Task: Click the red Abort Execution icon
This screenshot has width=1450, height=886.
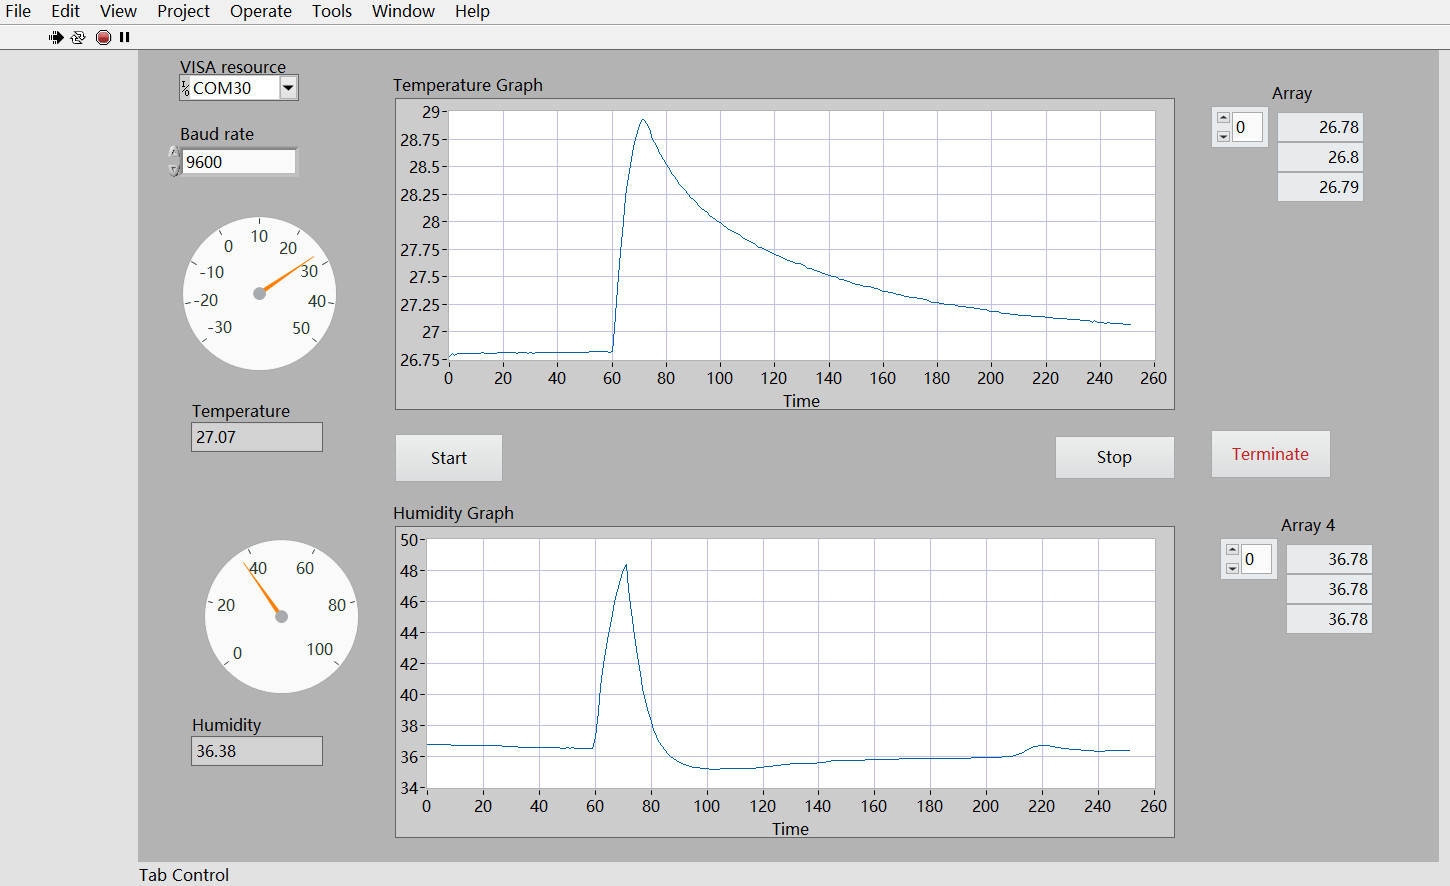Action: pyautogui.click(x=103, y=37)
